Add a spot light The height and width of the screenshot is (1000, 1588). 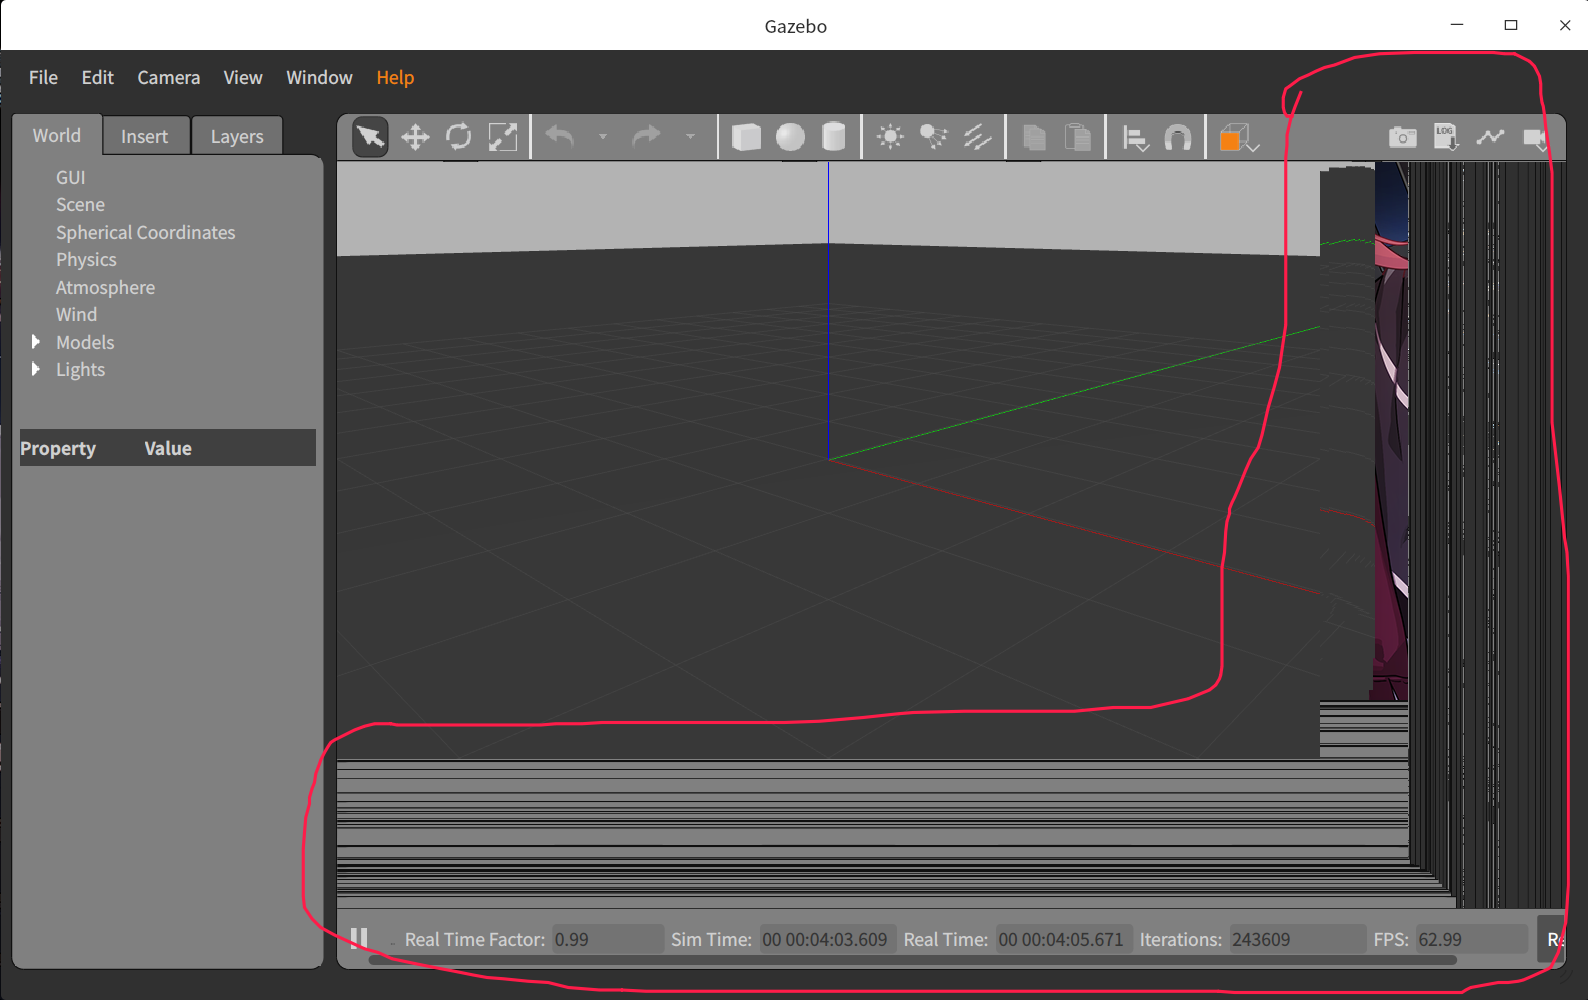(934, 137)
